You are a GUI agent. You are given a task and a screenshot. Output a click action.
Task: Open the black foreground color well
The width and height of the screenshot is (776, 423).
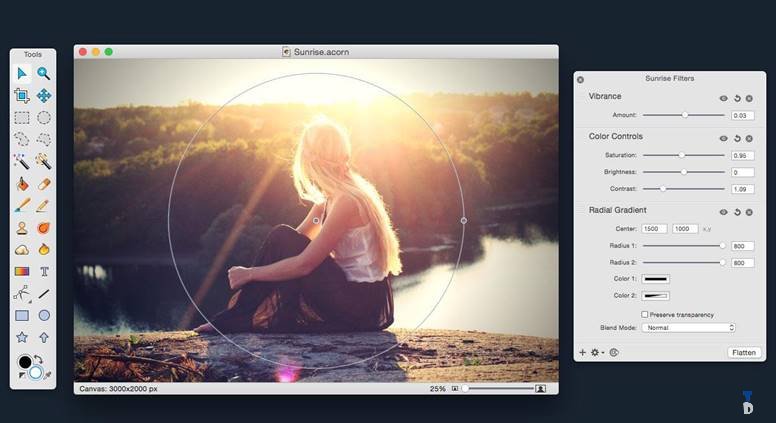coord(25,362)
